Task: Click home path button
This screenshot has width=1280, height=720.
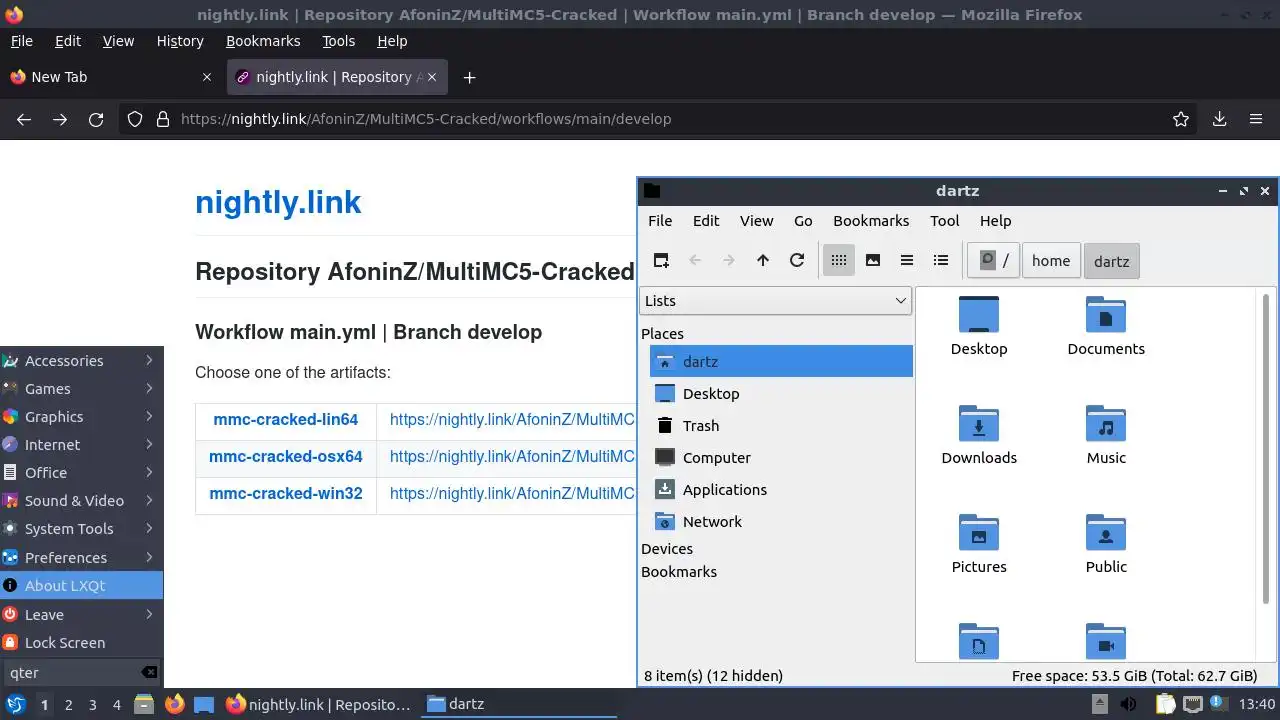Action: (x=1051, y=260)
